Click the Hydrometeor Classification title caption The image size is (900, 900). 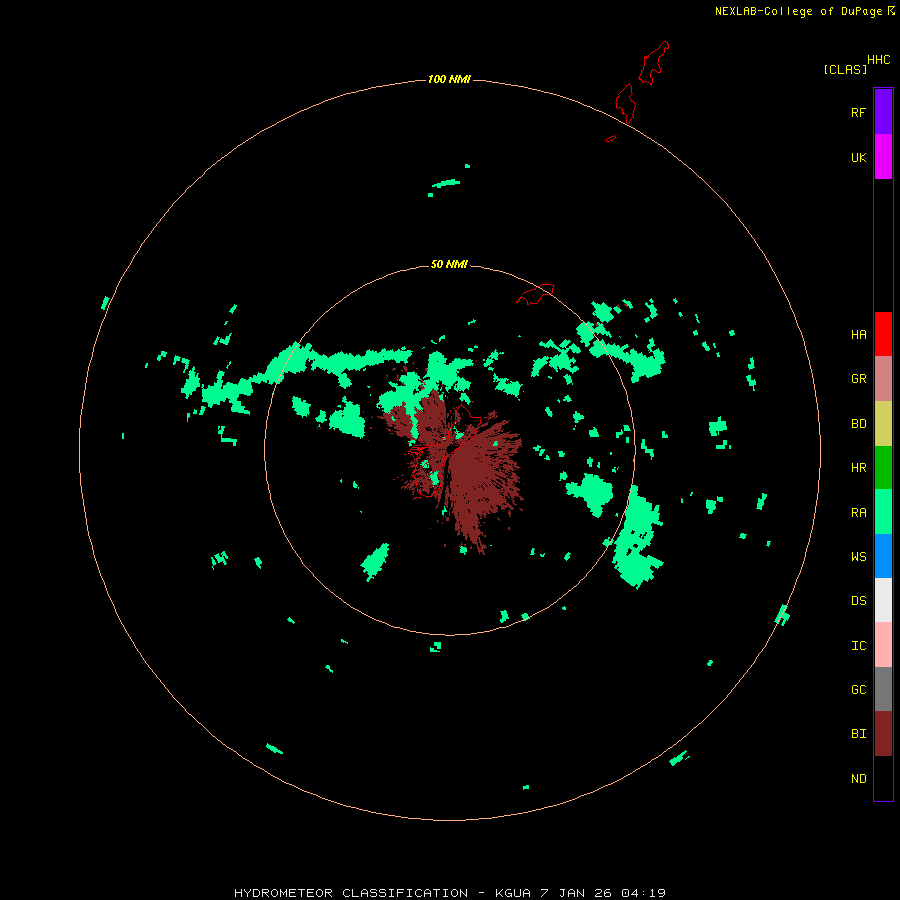449,893
